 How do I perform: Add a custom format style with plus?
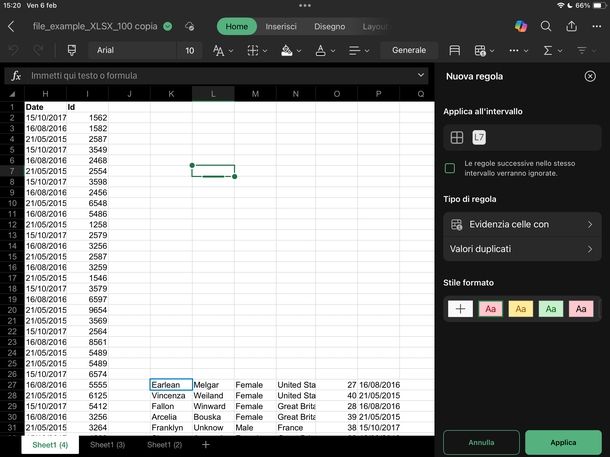tap(460, 309)
